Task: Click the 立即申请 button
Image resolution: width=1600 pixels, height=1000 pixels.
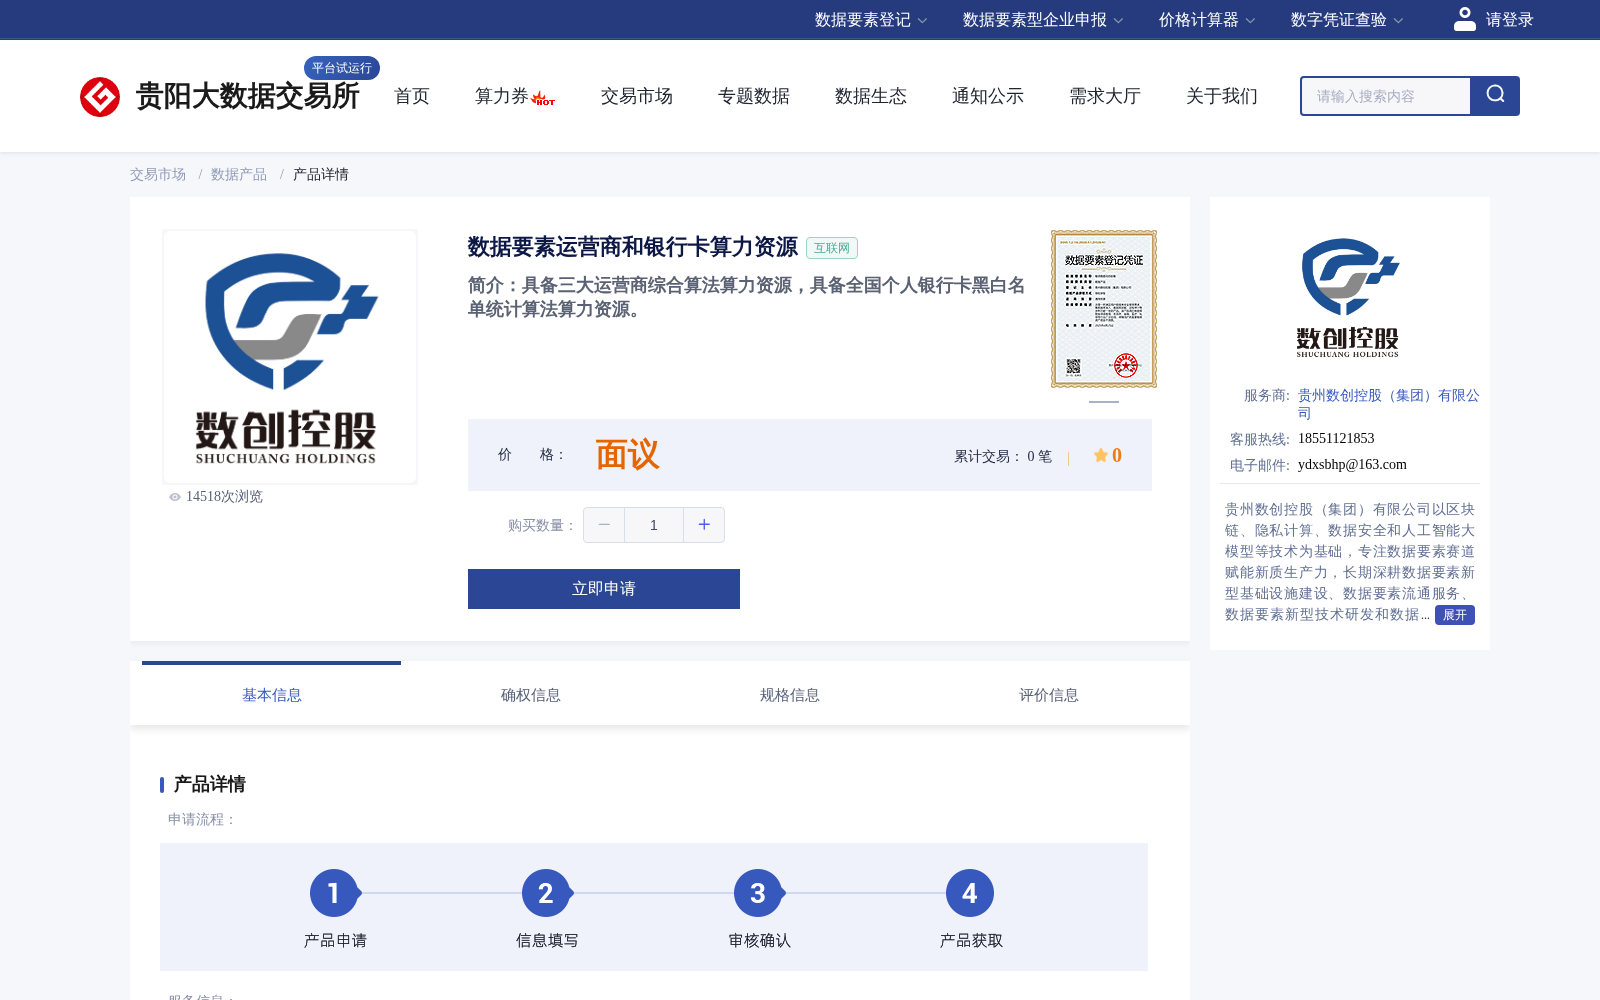Action: pos(604,589)
